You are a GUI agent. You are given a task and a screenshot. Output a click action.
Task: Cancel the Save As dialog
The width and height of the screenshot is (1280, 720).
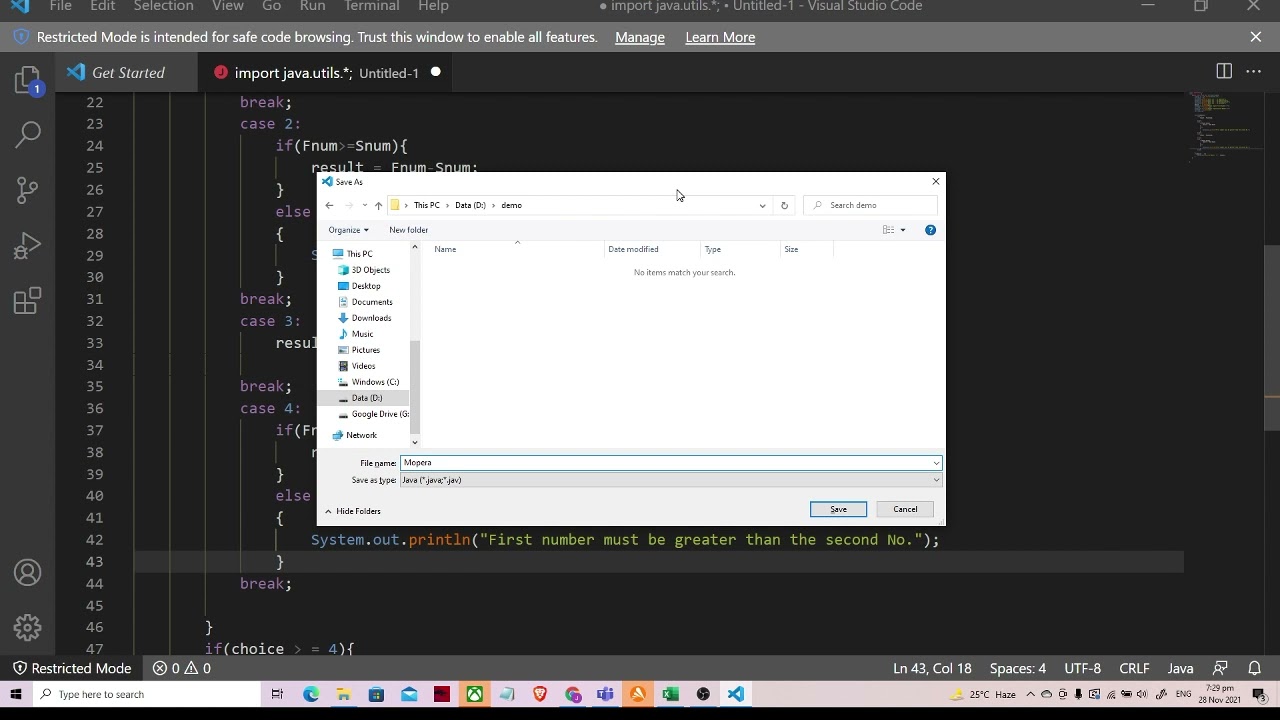905,510
